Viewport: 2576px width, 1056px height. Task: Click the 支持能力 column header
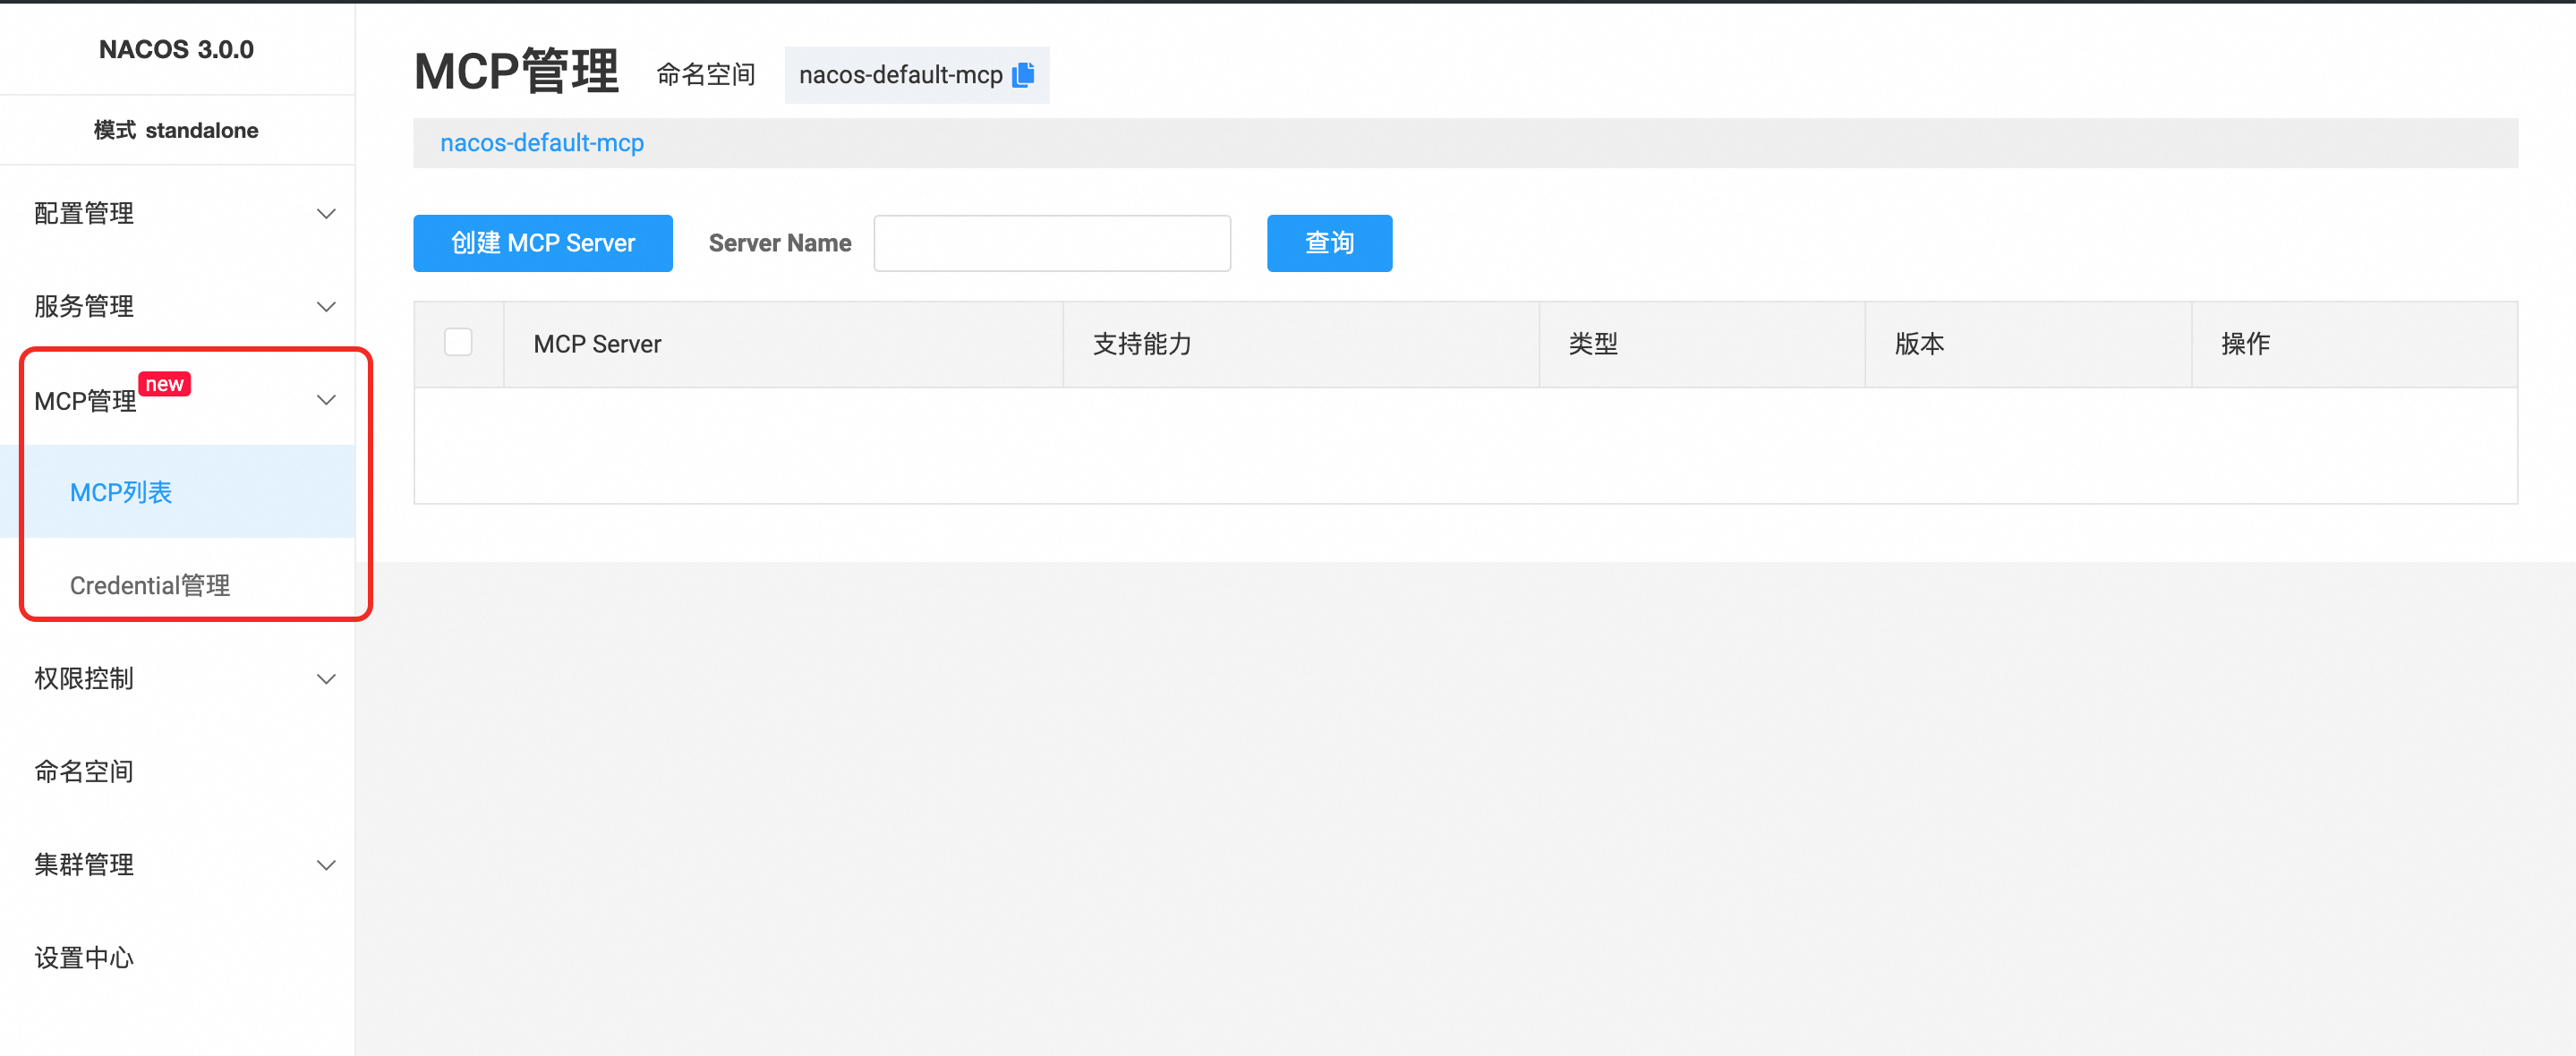(x=1142, y=344)
